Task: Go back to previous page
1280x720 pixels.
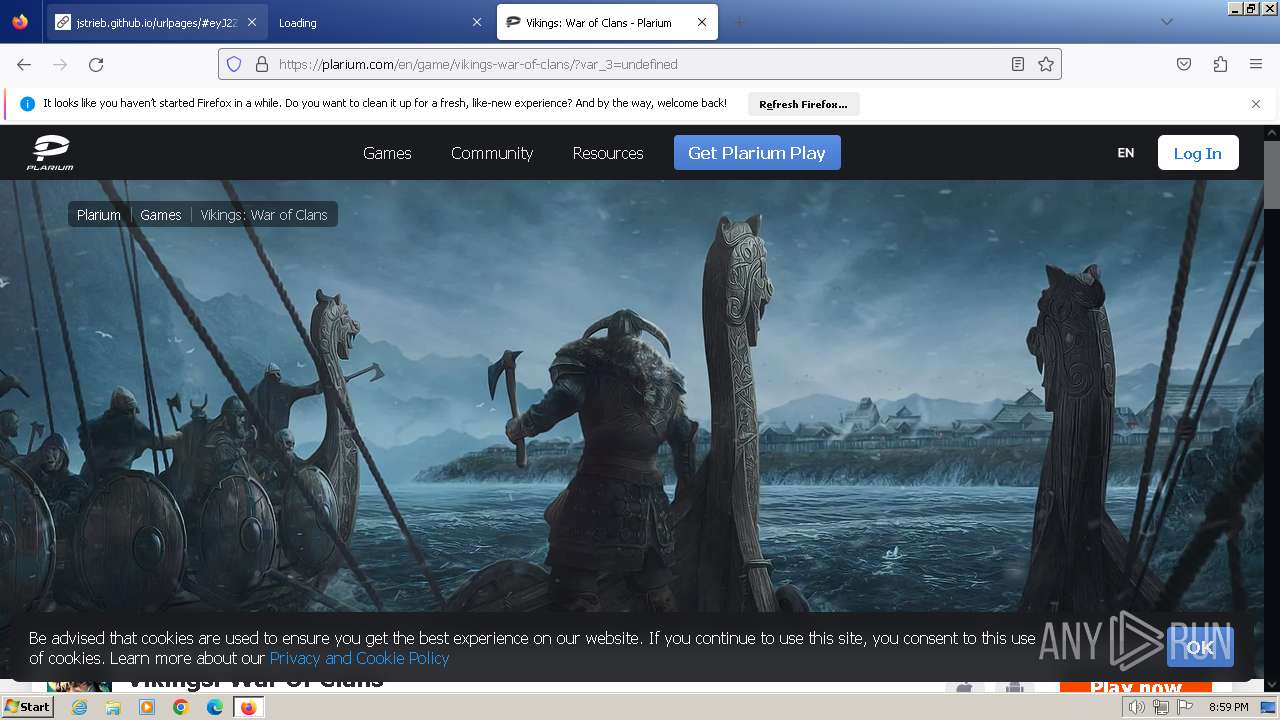Action: tap(24, 64)
